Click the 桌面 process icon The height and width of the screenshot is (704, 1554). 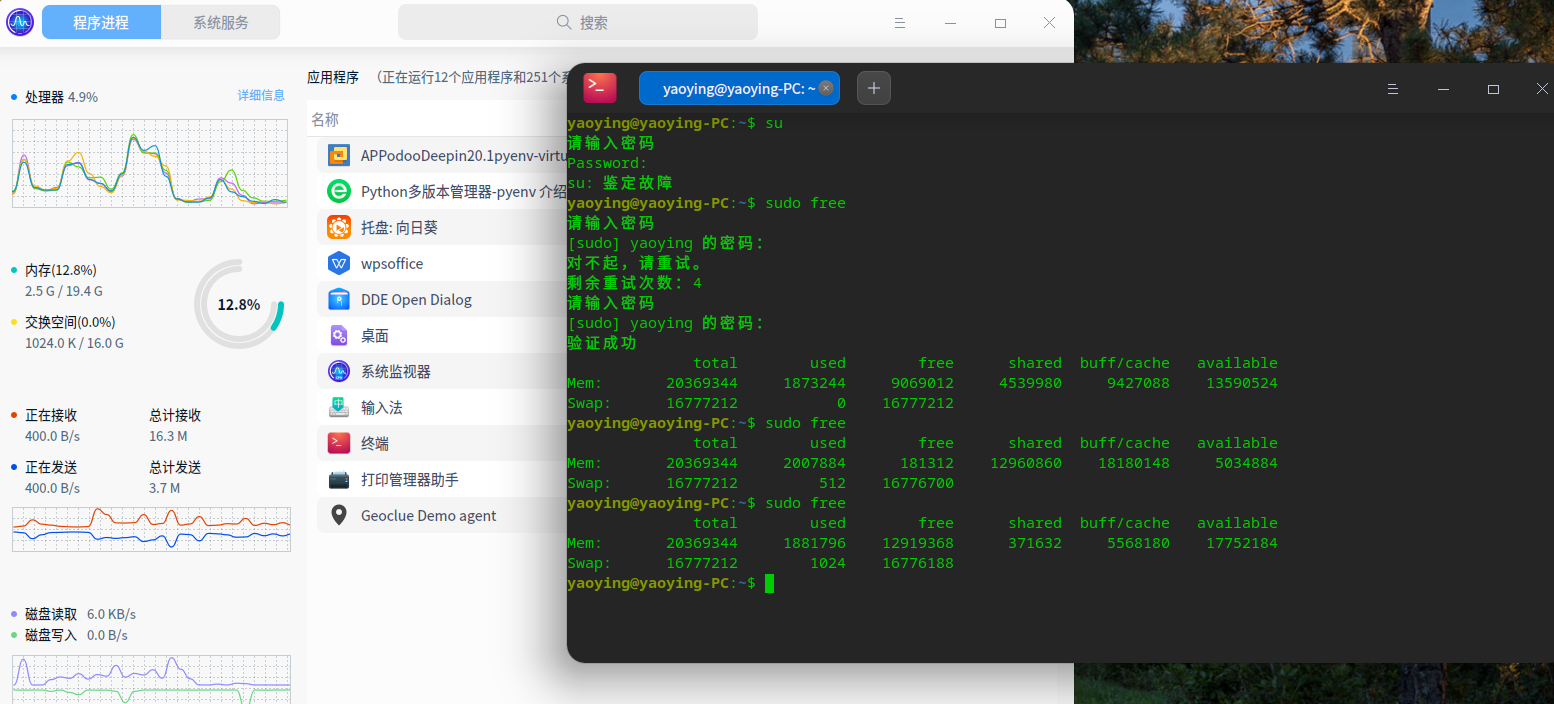click(339, 335)
